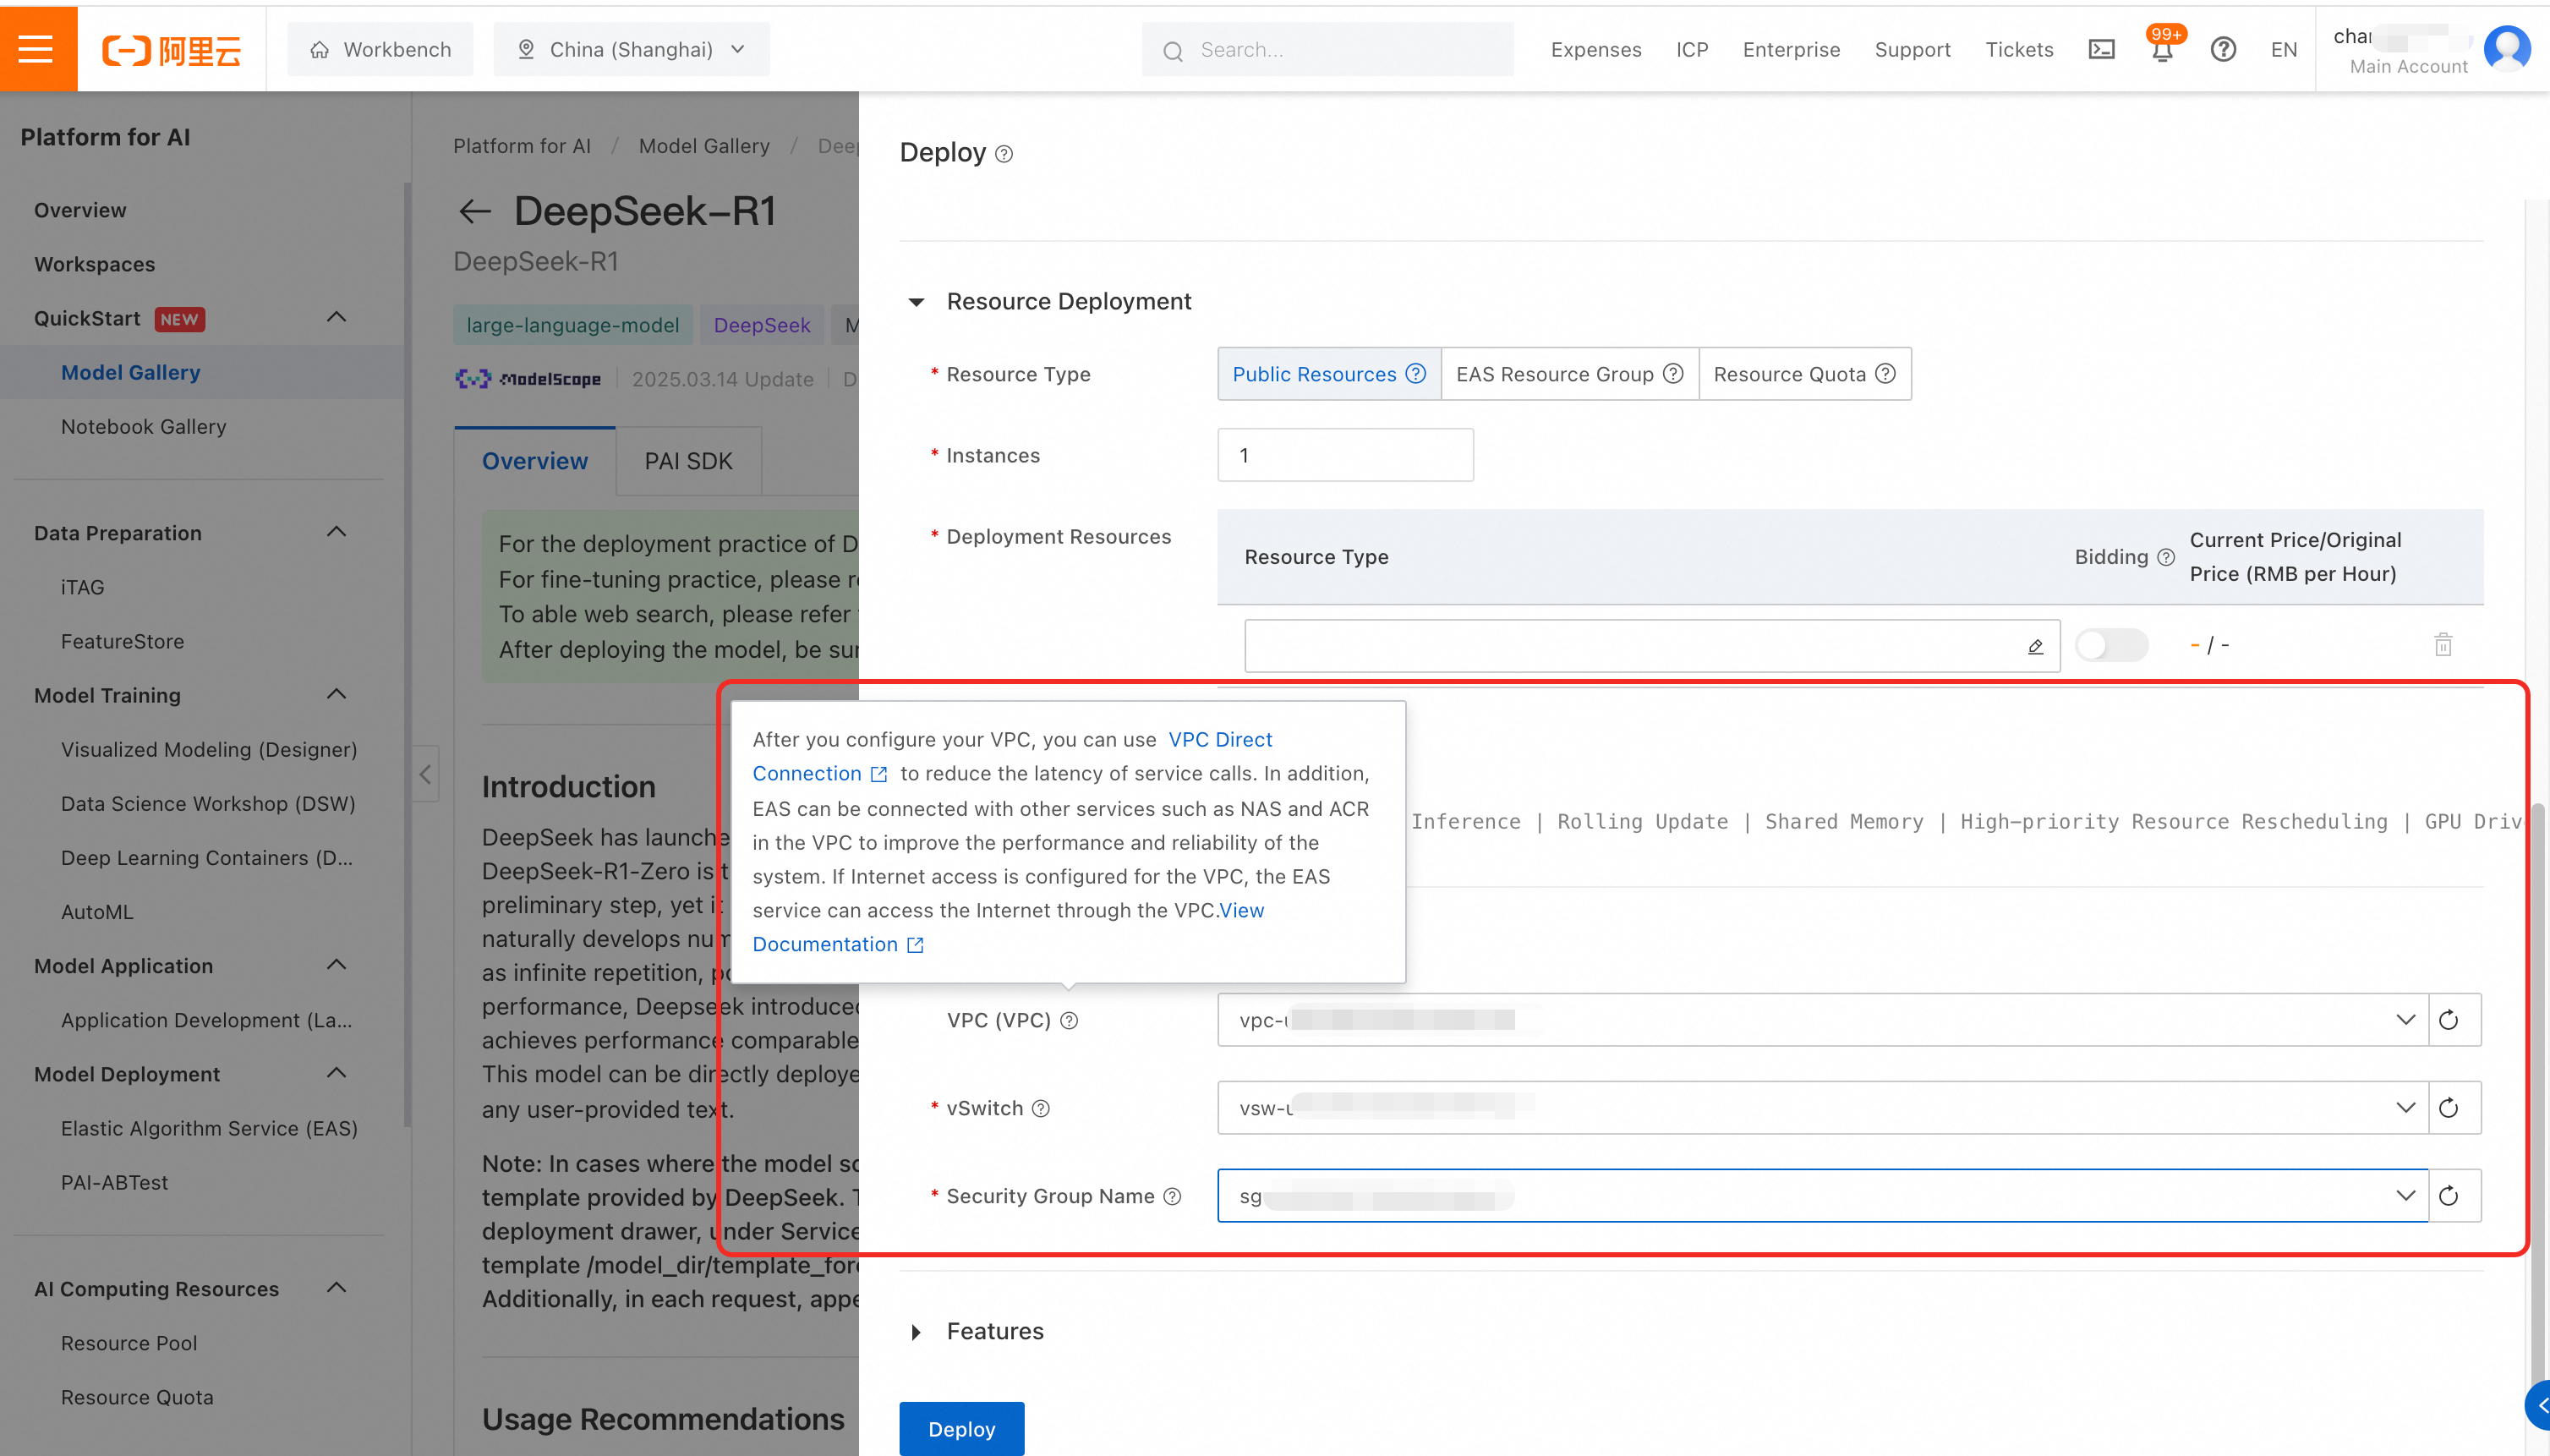Refresh the vSwitch list

(x=2449, y=1108)
